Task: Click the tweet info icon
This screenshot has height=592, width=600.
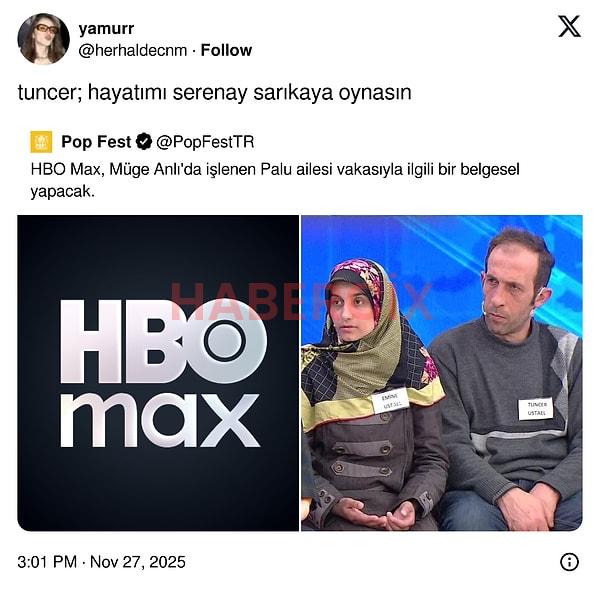Action: 569,562
